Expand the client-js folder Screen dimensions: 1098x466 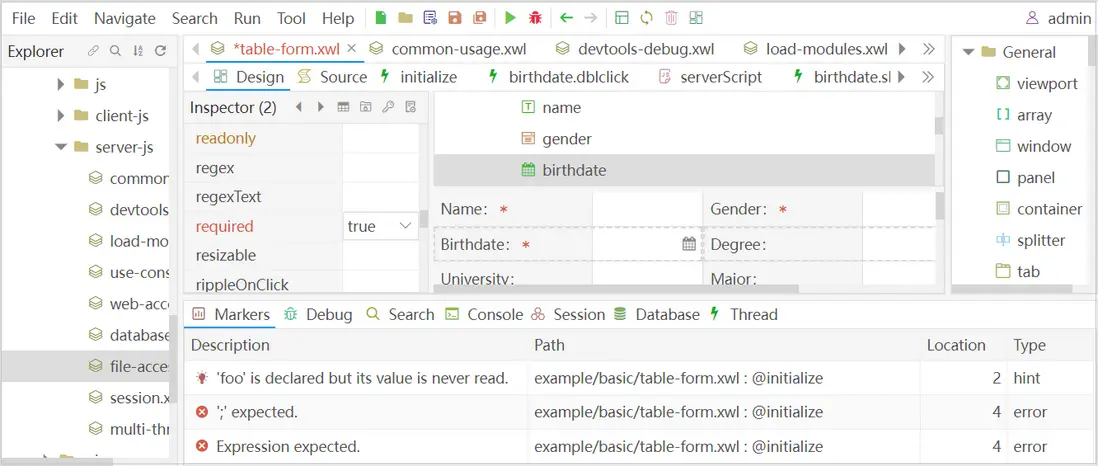61,116
